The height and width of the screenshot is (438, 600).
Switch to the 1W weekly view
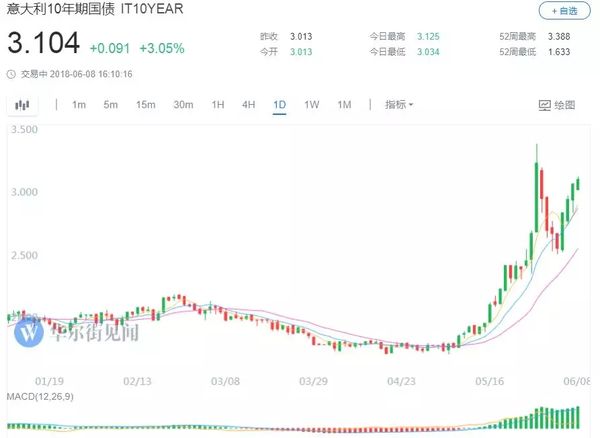point(312,105)
